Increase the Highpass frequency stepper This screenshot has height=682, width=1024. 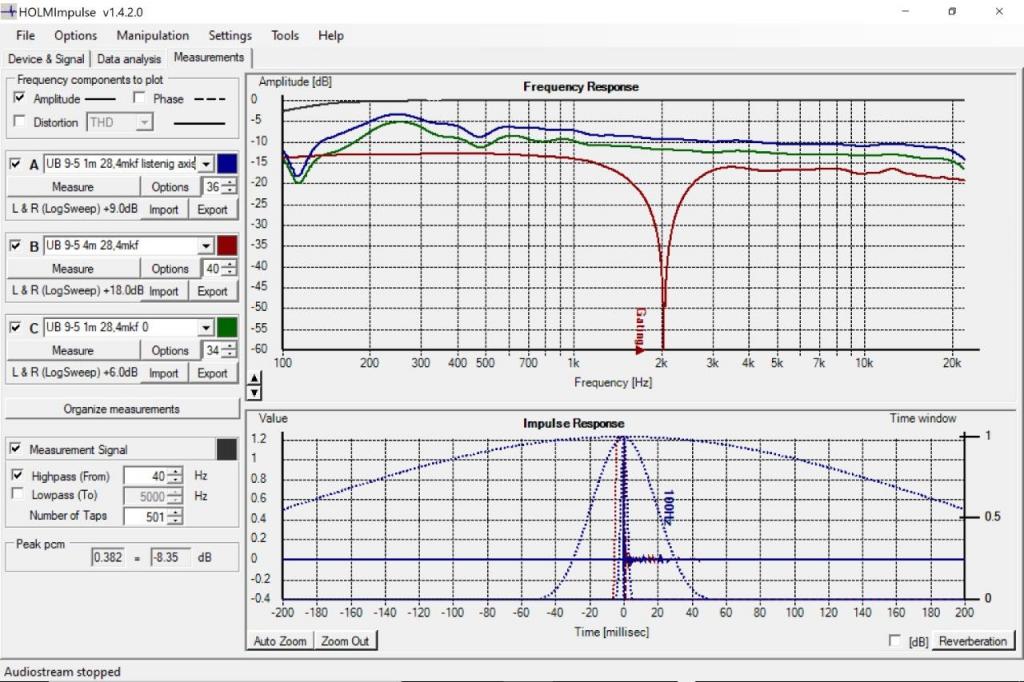click(x=176, y=472)
